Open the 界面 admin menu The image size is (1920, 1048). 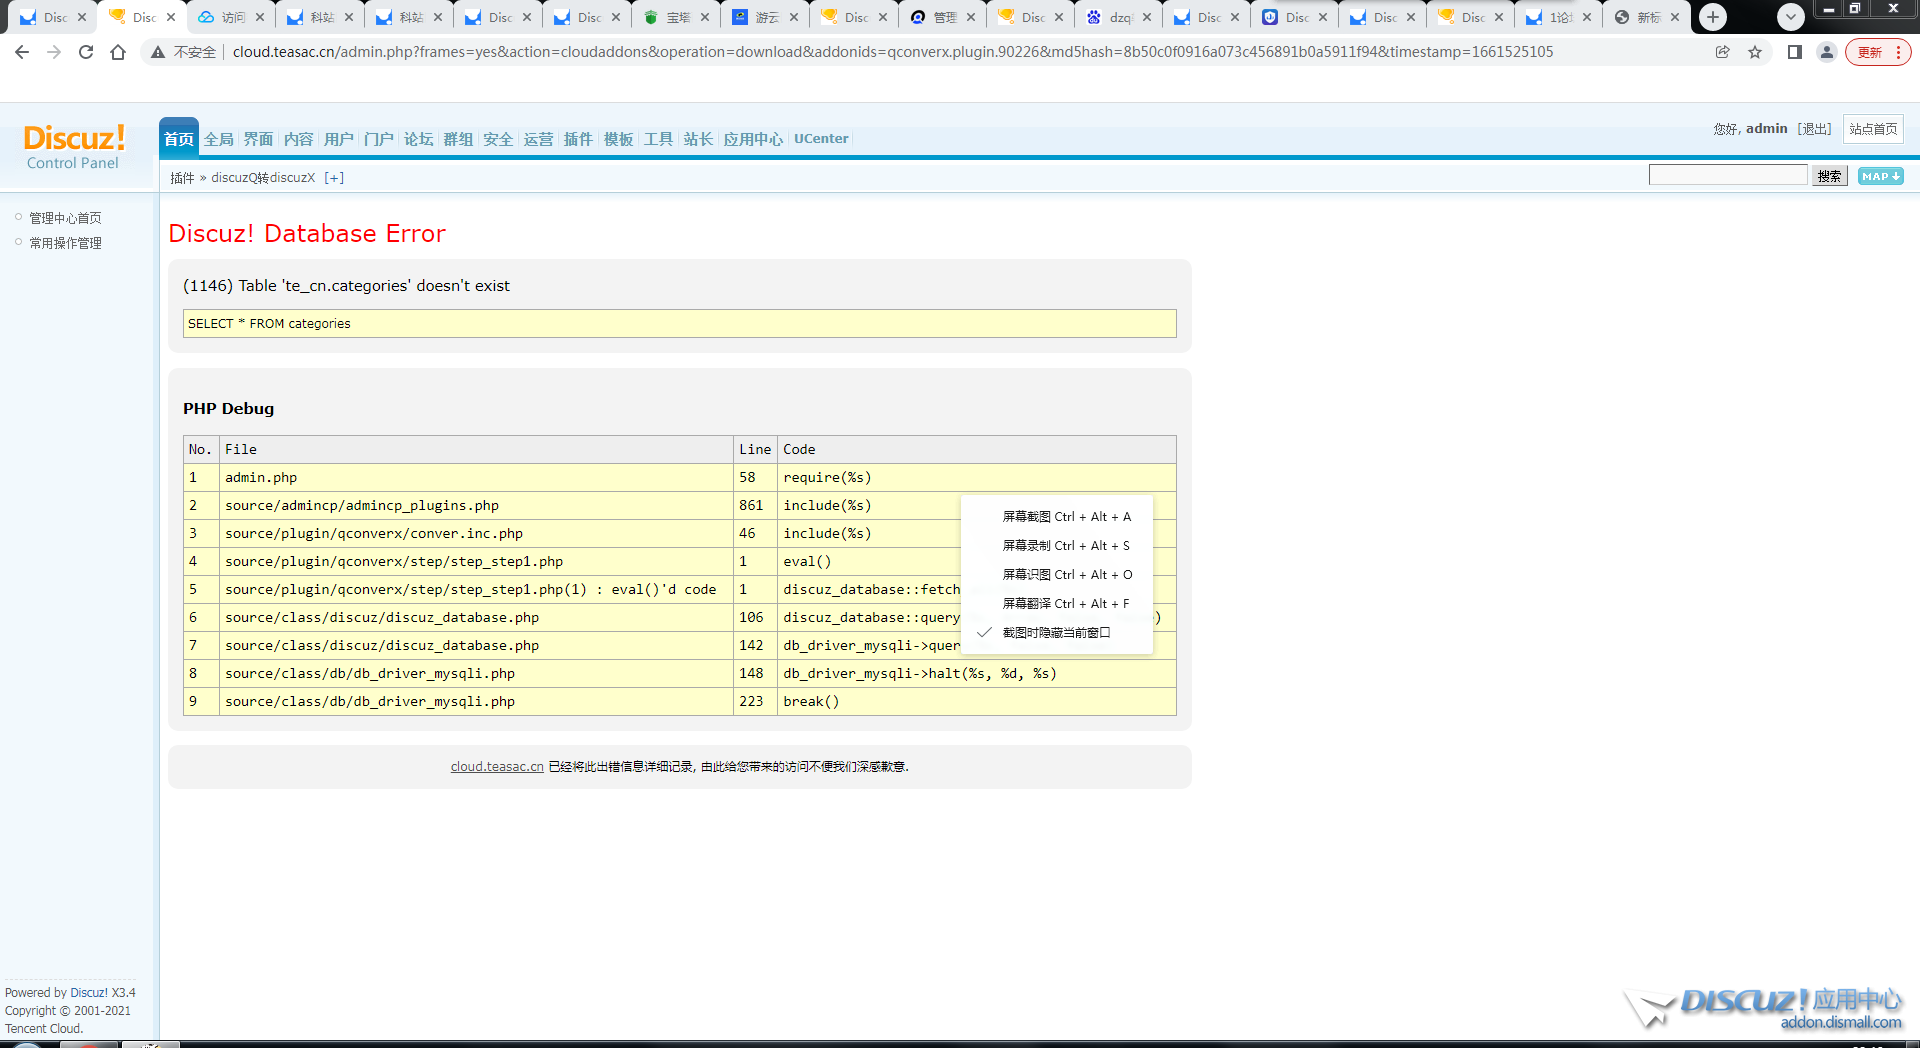pos(259,139)
